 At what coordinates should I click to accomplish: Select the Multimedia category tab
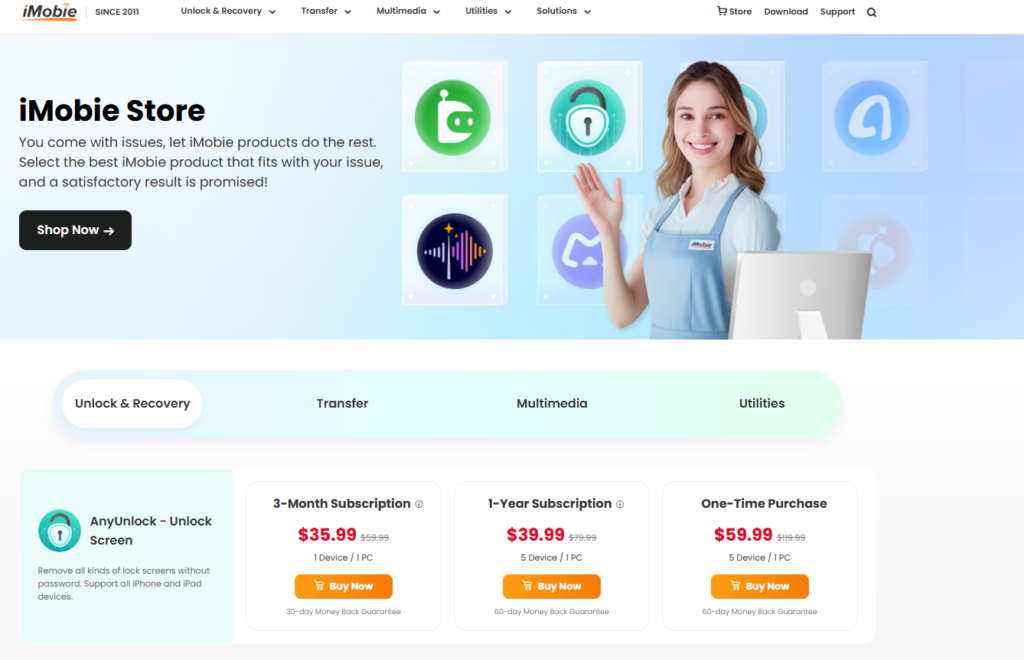552,403
